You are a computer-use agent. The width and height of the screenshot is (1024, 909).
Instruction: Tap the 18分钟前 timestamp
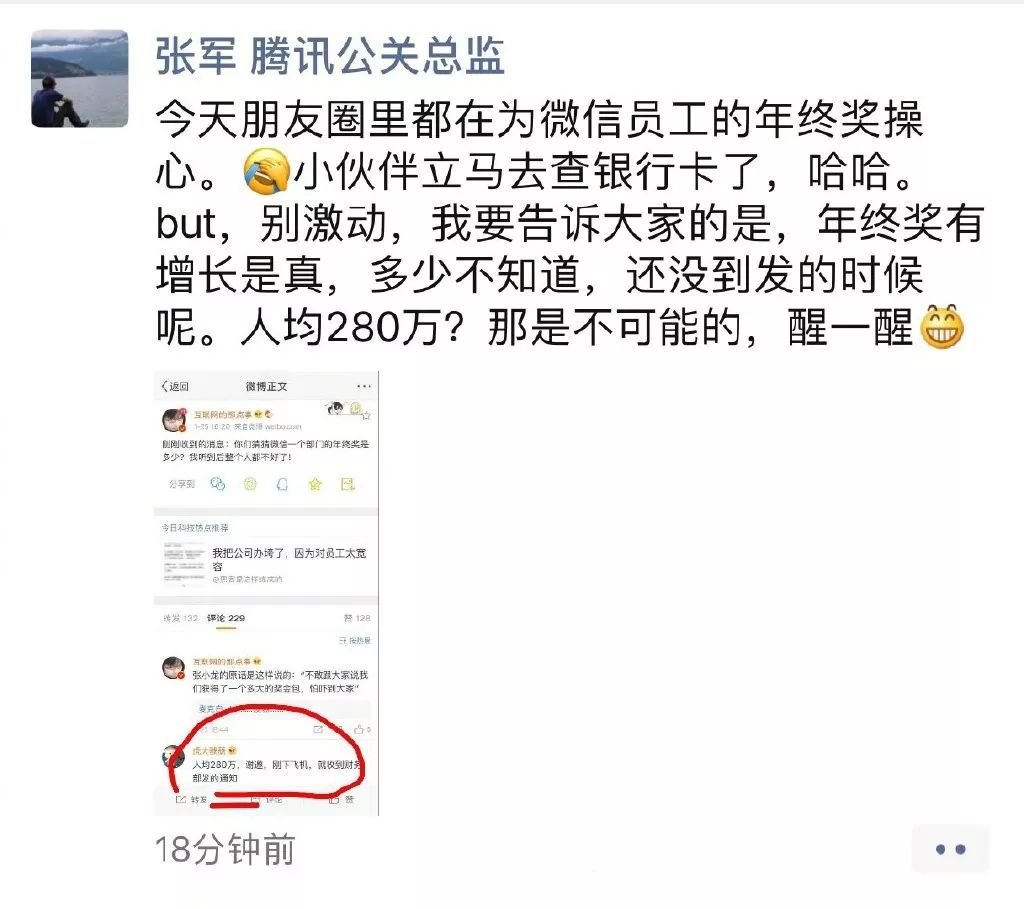[225, 850]
